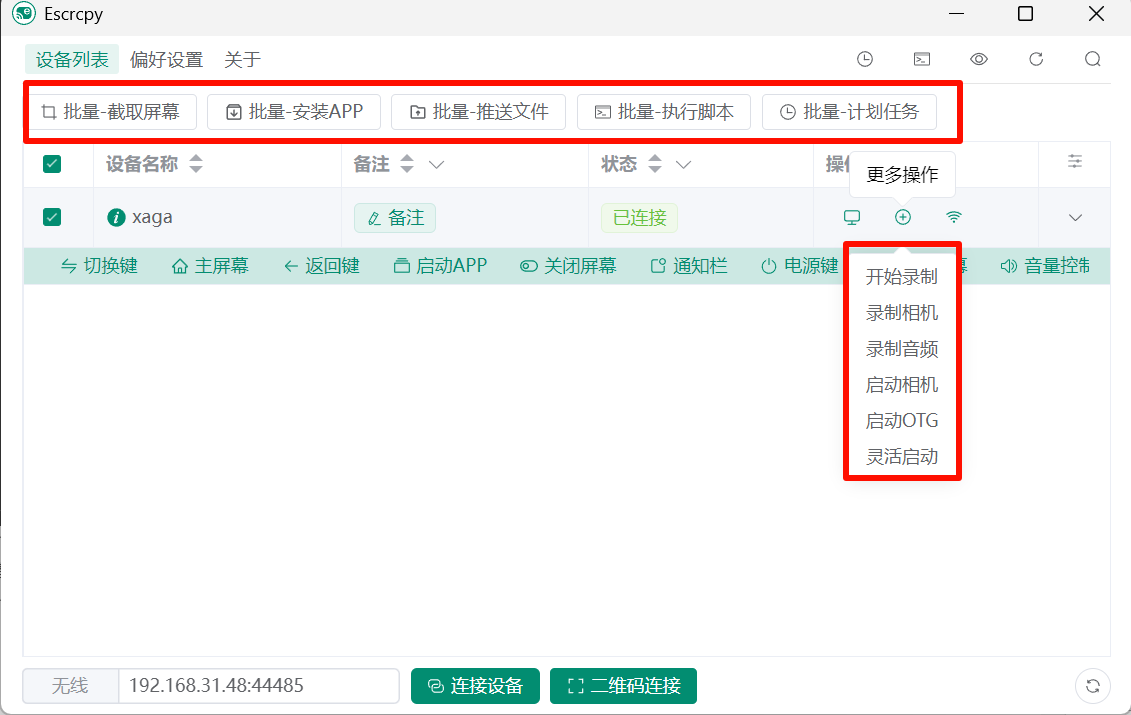Click the search magnifier icon
This screenshot has height=715, width=1131.
(x=1093, y=59)
